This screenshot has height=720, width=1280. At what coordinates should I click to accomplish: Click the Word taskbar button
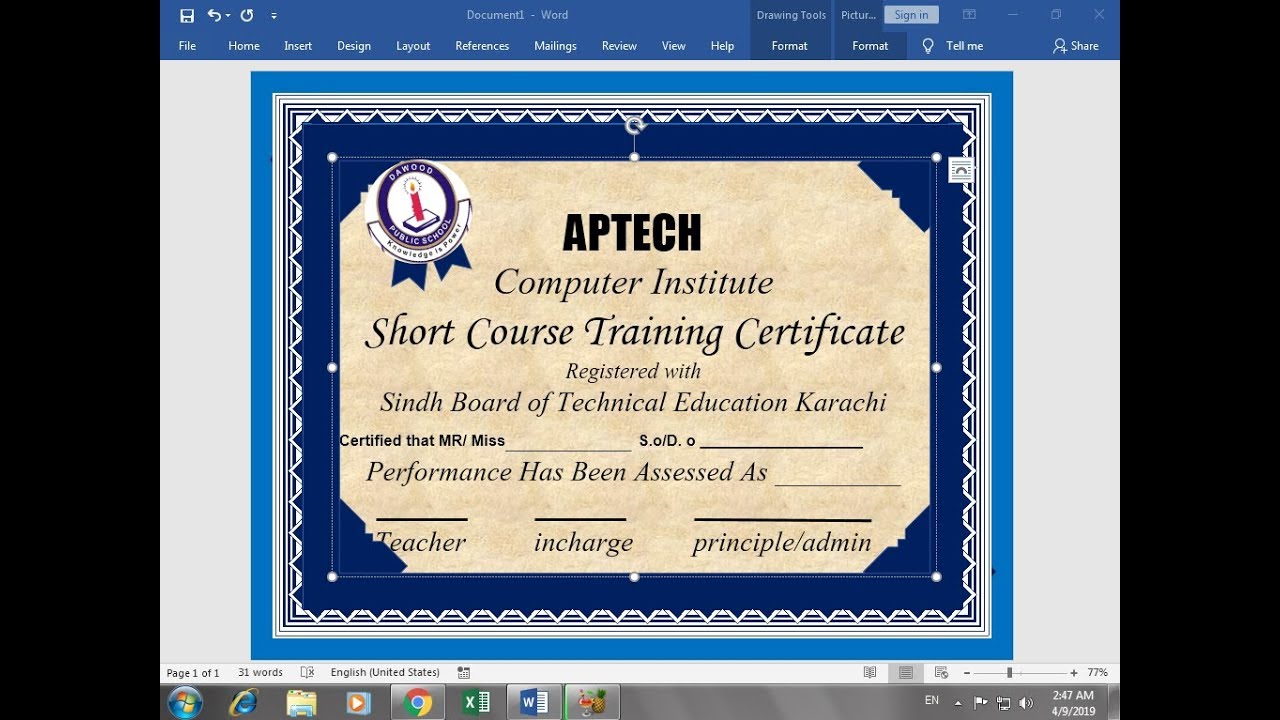(x=535, y=703)
